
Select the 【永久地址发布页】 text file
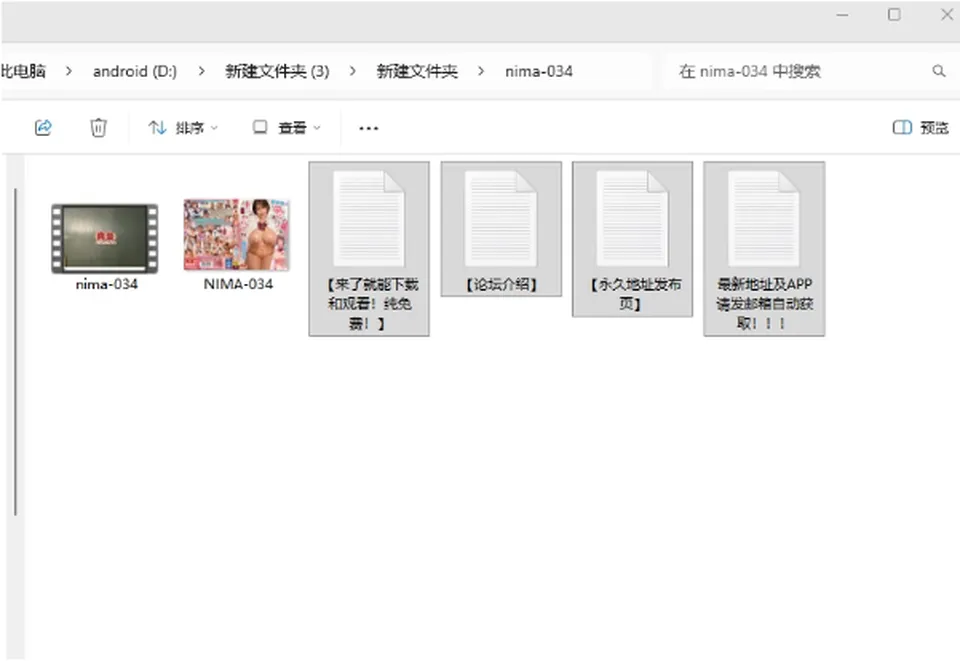[632, 239]
